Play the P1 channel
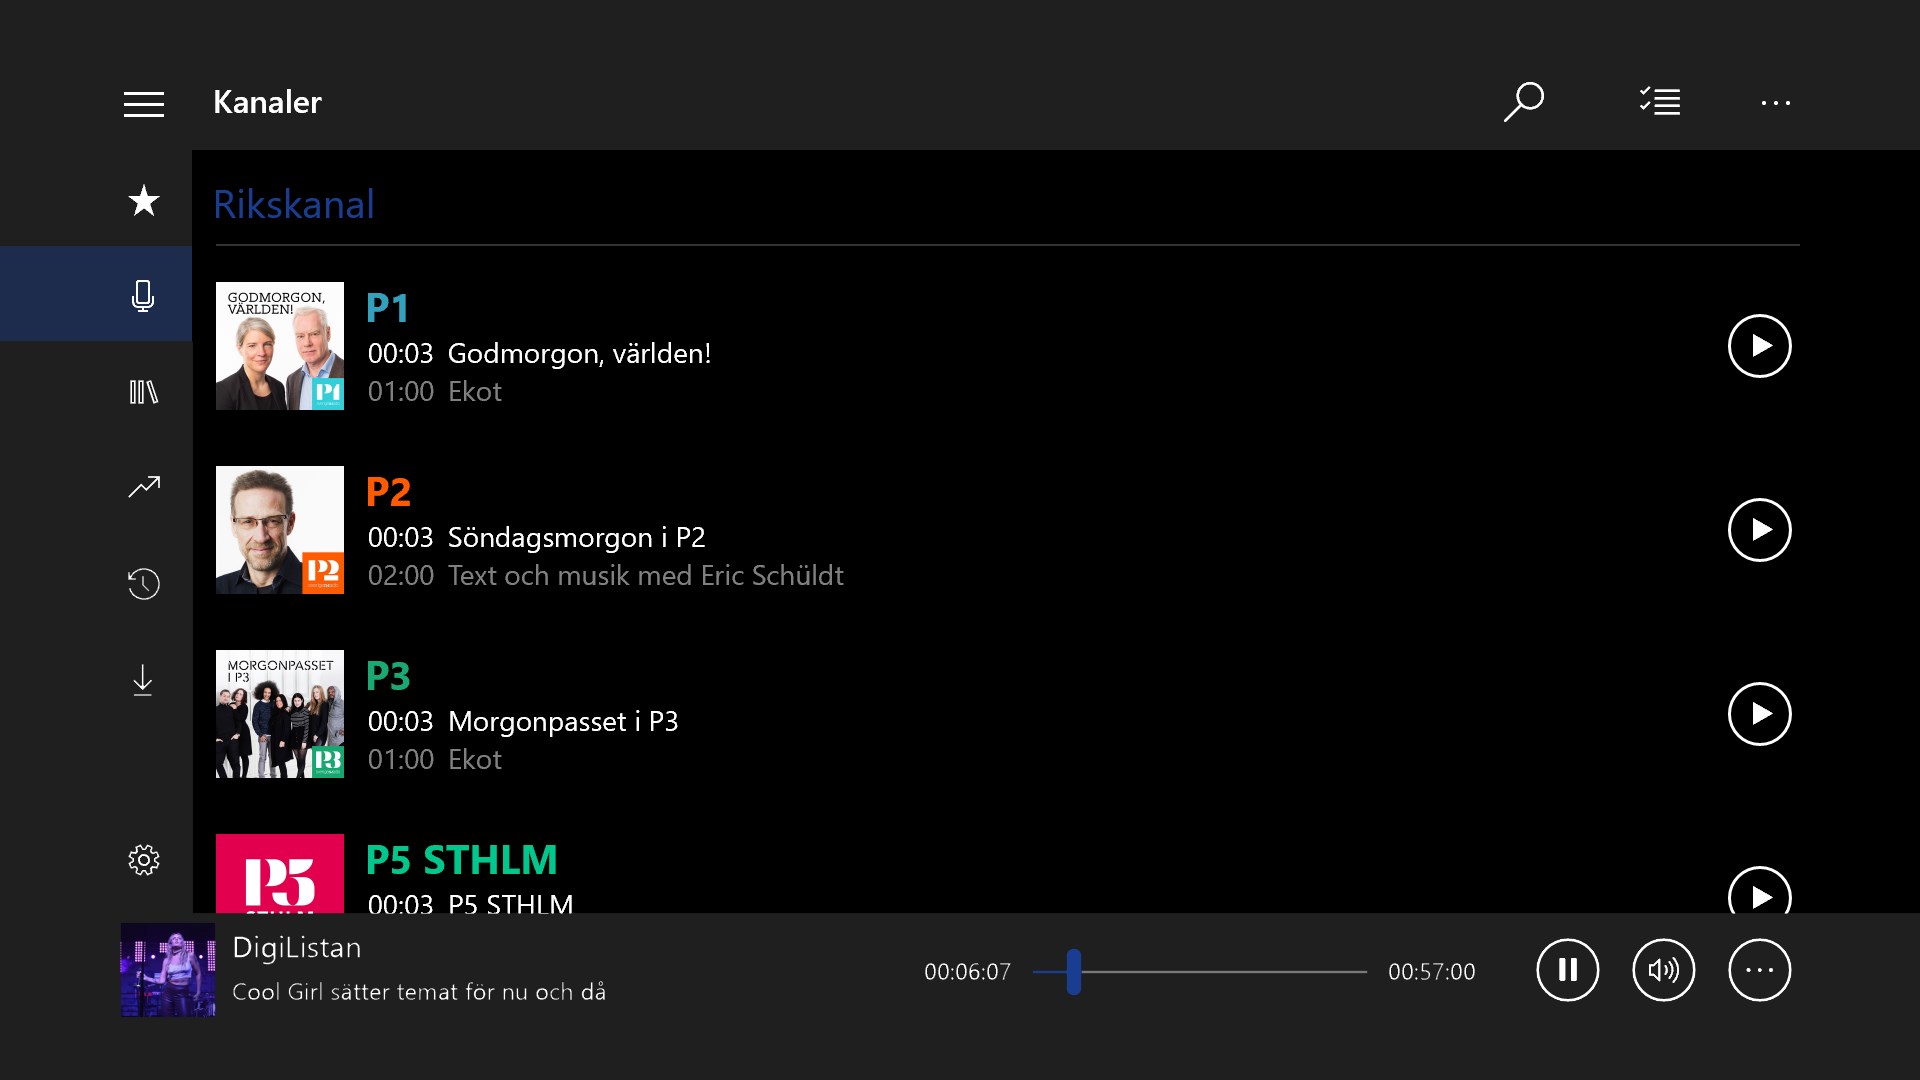Viewport: 1920px width, 1080px height. tap(1759, 346)
